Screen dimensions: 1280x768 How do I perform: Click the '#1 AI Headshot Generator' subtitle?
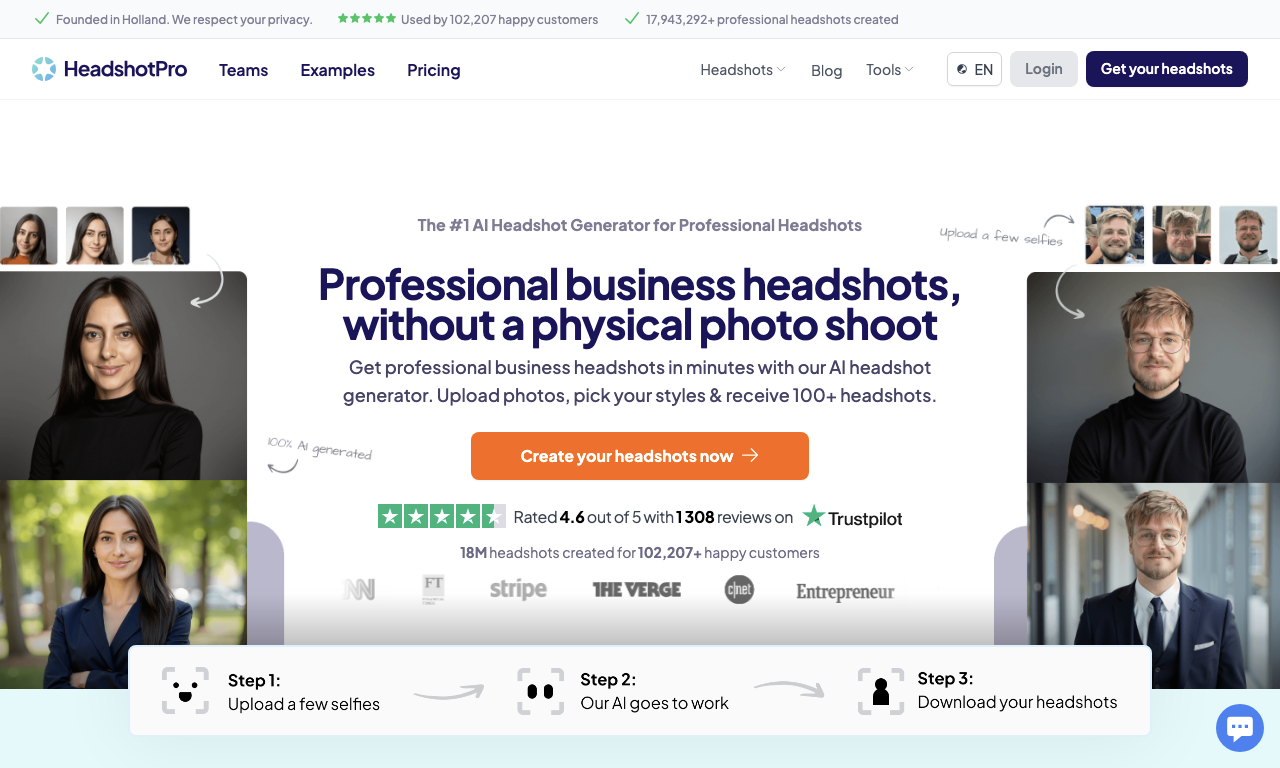[x=640, y=225]
